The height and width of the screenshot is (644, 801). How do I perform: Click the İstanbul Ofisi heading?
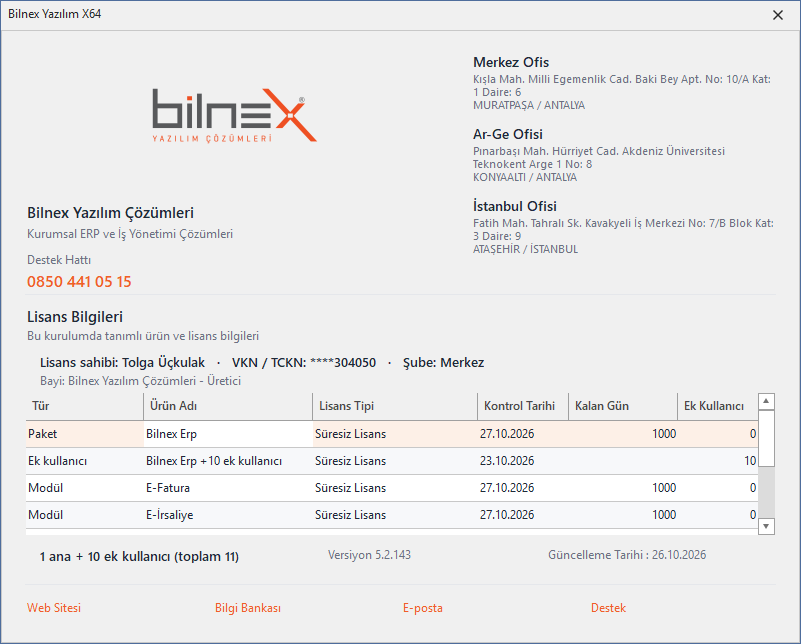(514, 206)
